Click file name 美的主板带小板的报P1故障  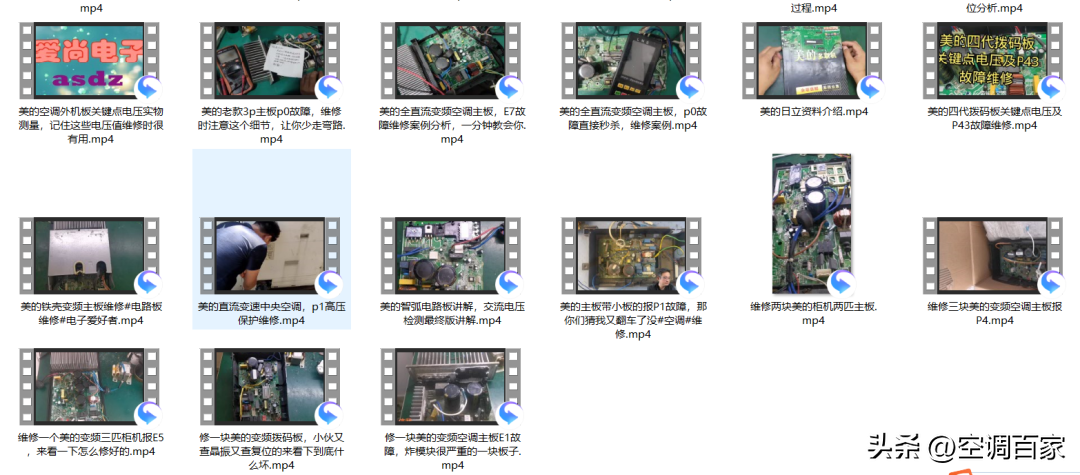[632, 320]
